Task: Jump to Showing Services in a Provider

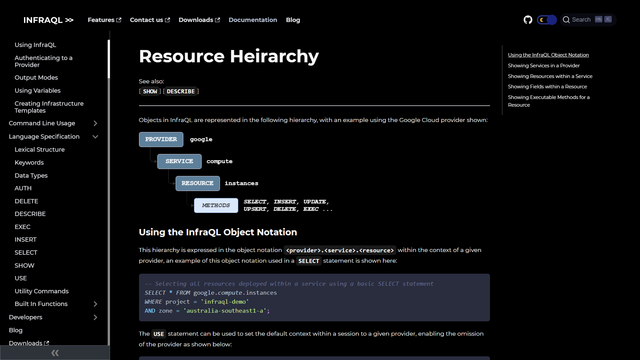Action: coord(544,66)
